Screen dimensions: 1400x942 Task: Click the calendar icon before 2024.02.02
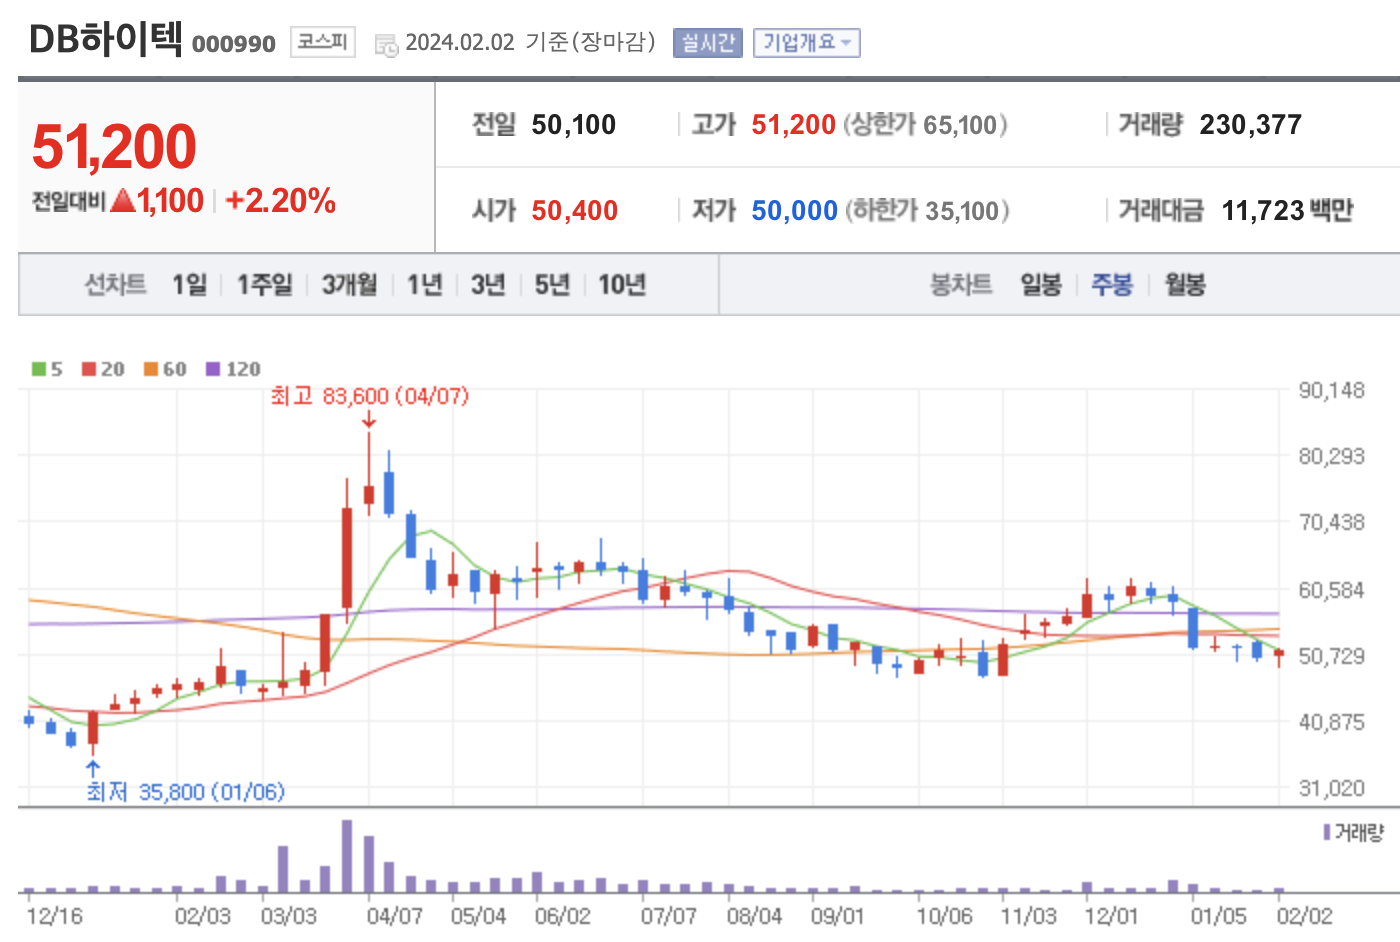coord(386,45)
